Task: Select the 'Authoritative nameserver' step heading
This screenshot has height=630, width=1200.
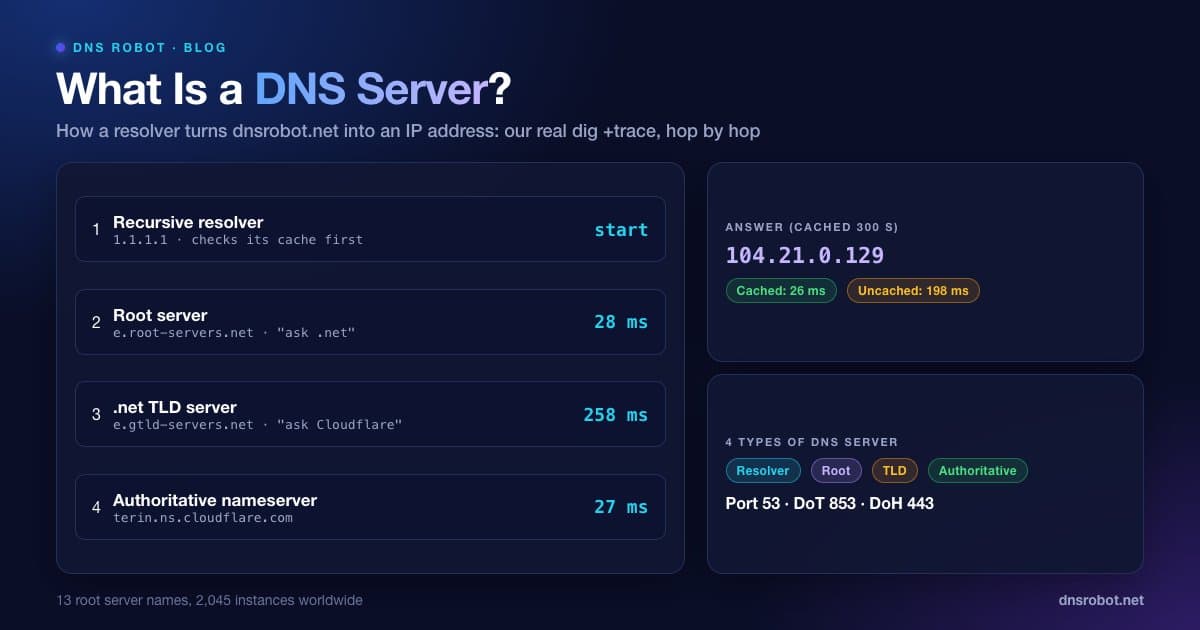Action: (x=215, y=500)
